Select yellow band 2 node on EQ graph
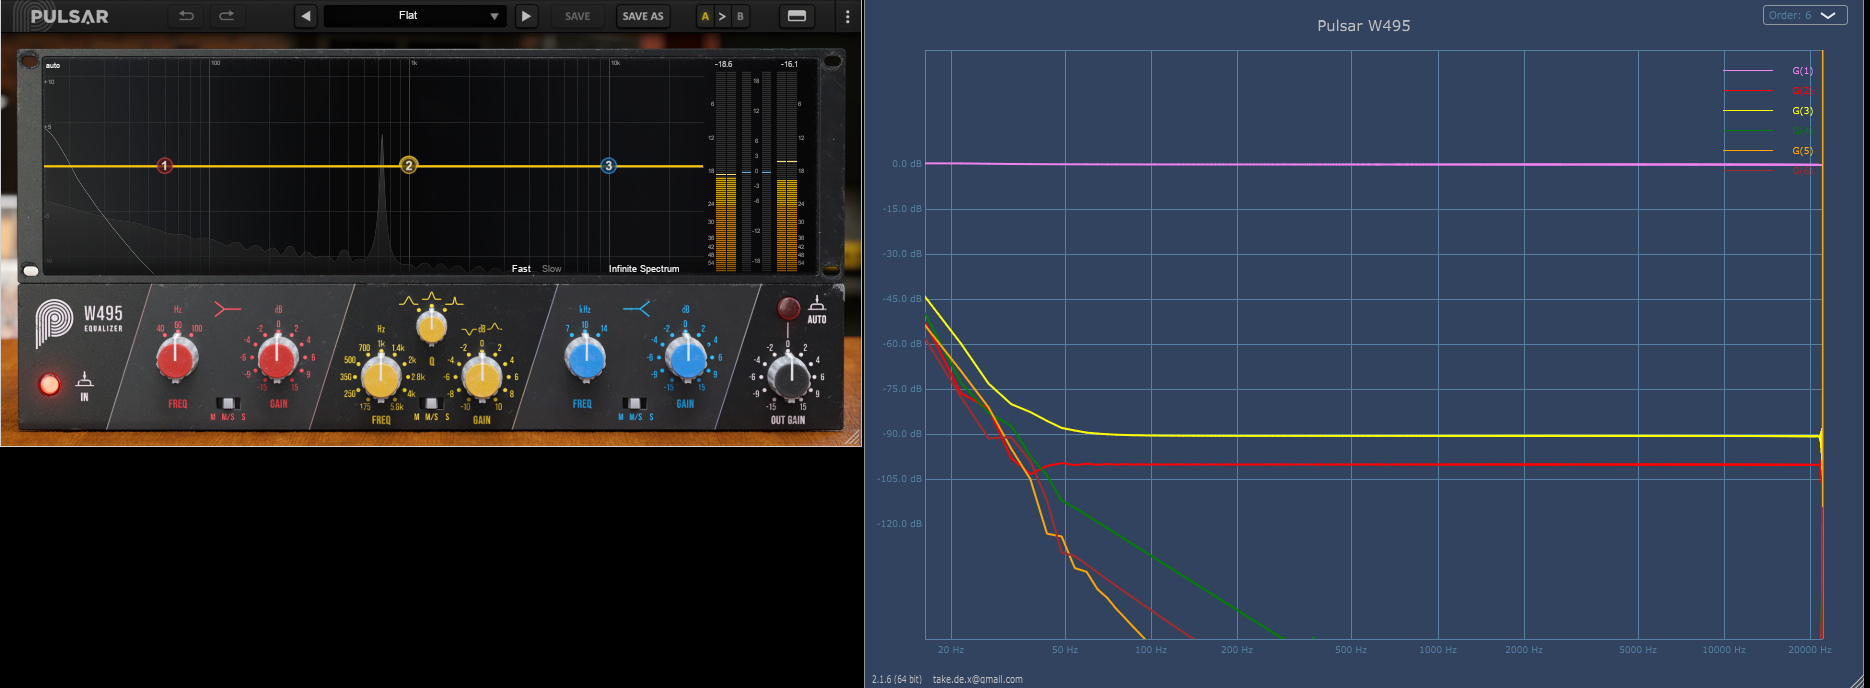Viewport: 1870px width, 688px height. coord(408,166)
